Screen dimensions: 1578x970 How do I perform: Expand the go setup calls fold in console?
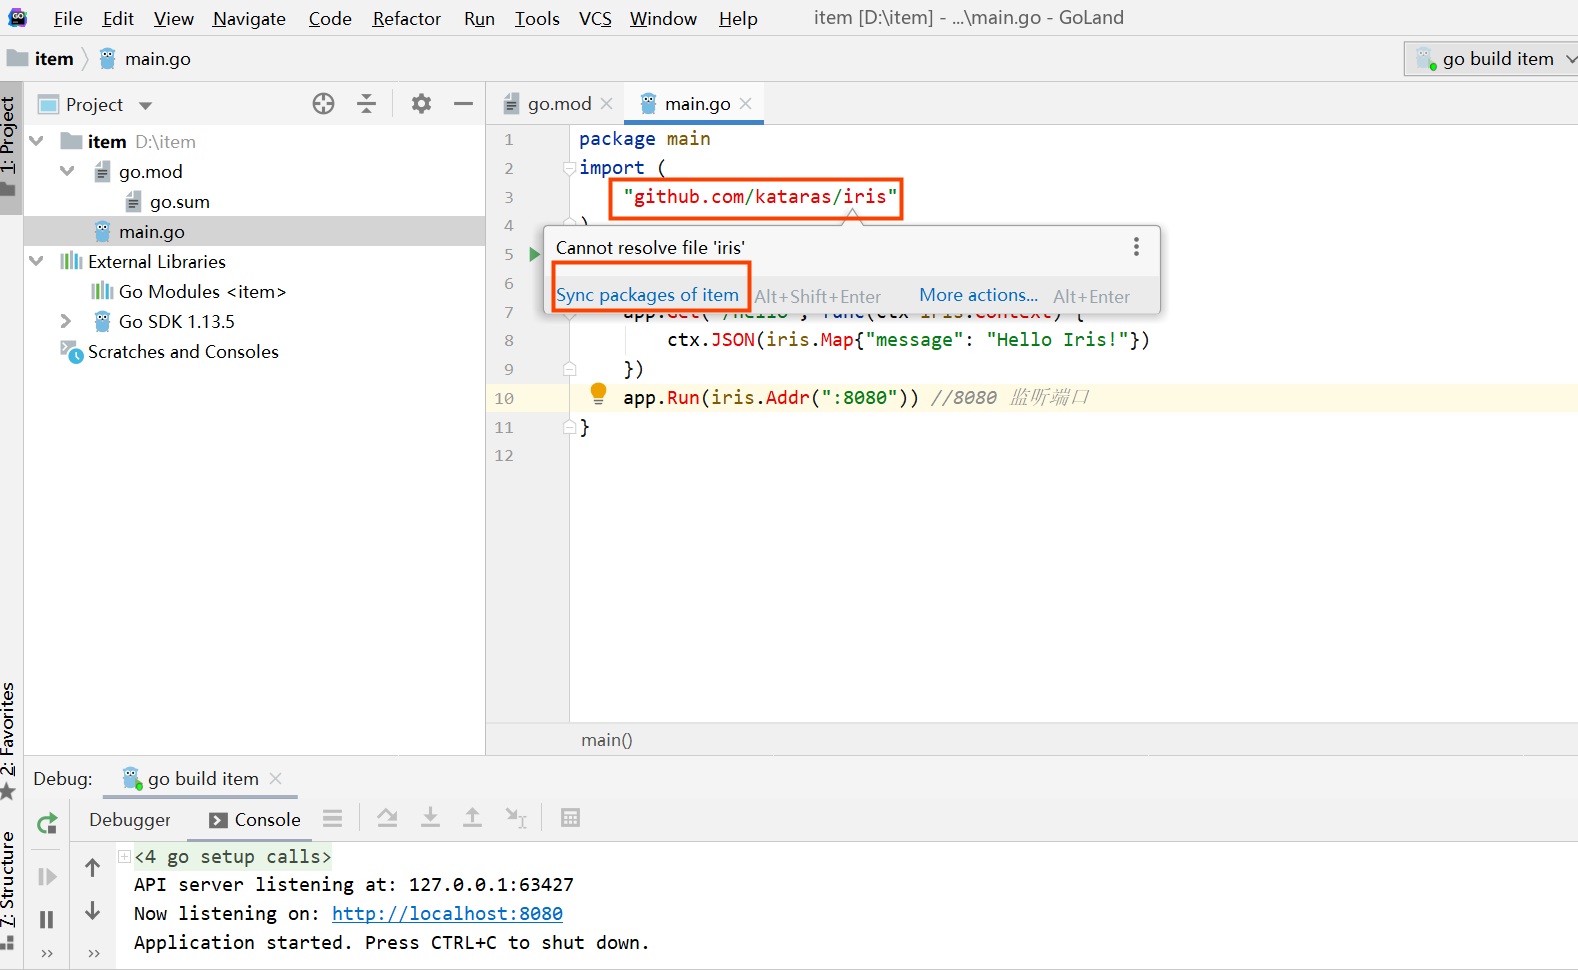click(124, 856)
